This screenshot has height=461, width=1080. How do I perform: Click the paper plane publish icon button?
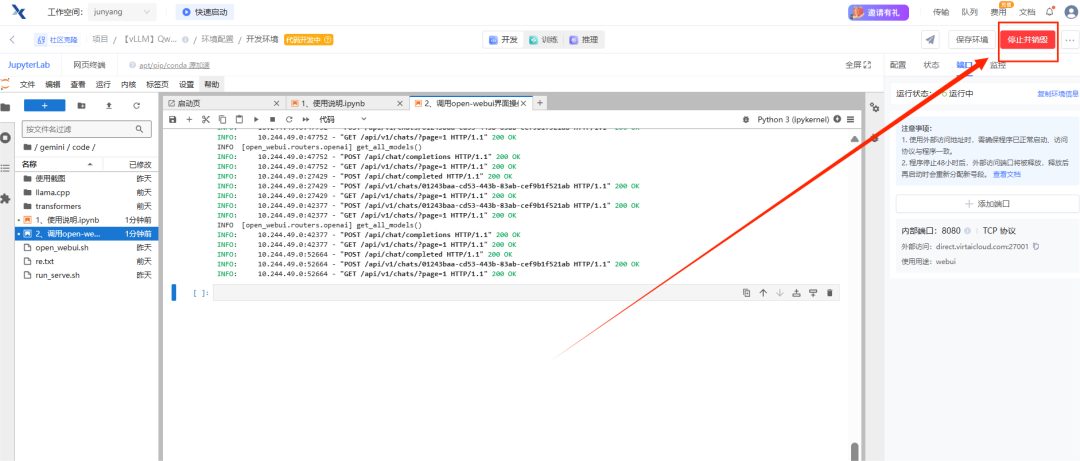(931, 40)
